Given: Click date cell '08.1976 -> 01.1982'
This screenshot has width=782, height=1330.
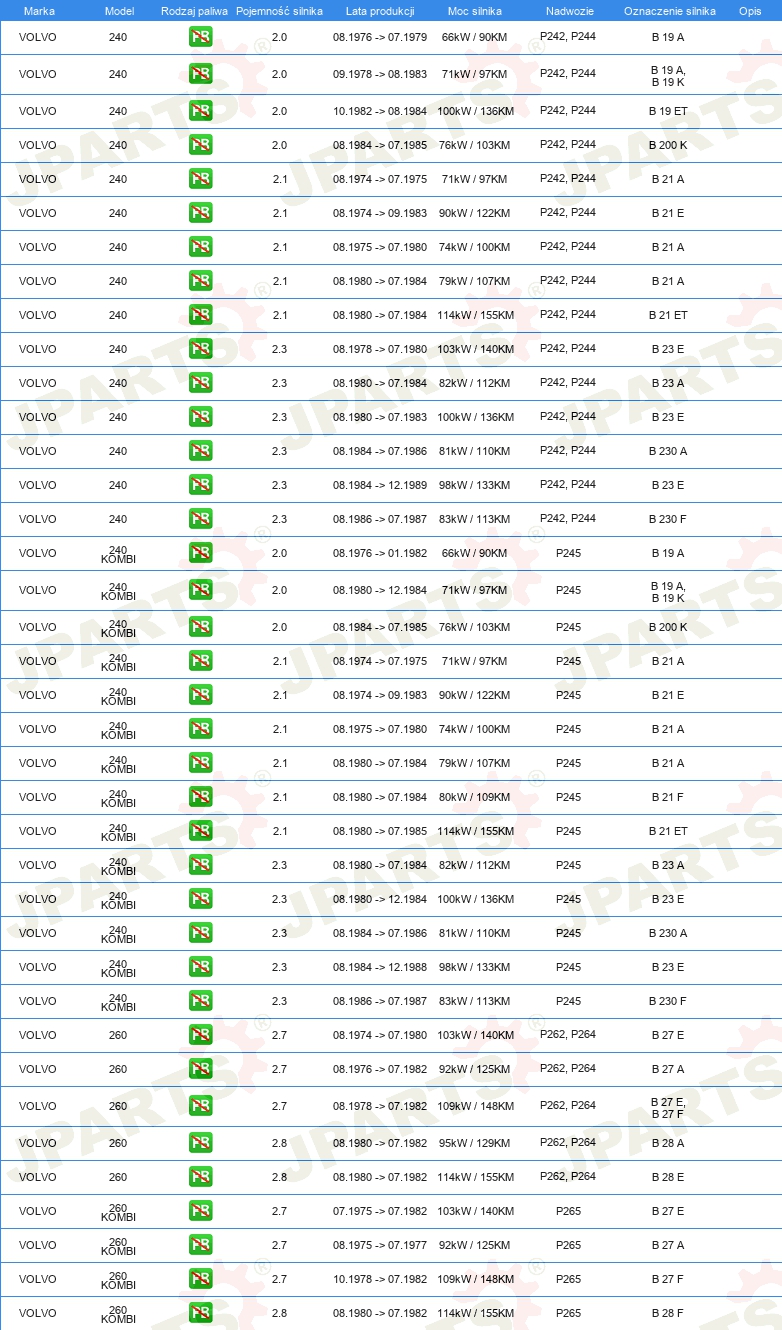Looking at the screenshot, I should (380, 553).
